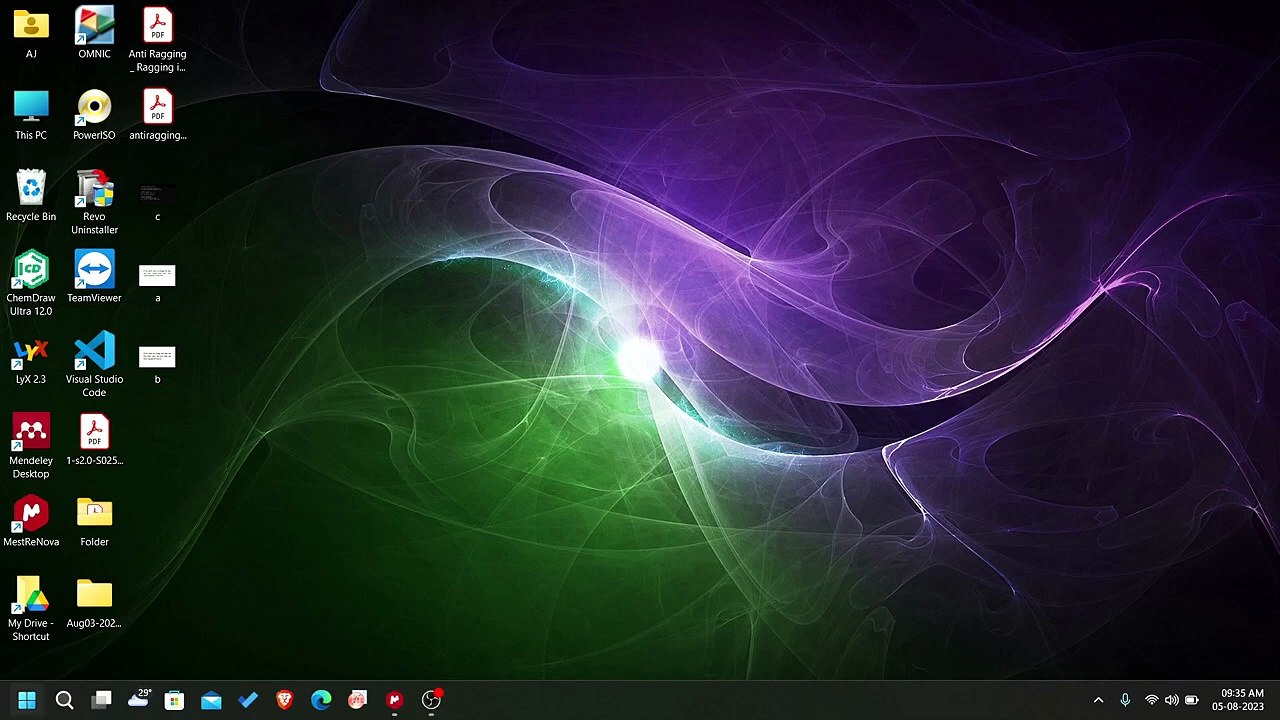The width and height of the screenshot is (1280, 720).
Task: Select the AJ user folder icon
Action: pos(31,25)
